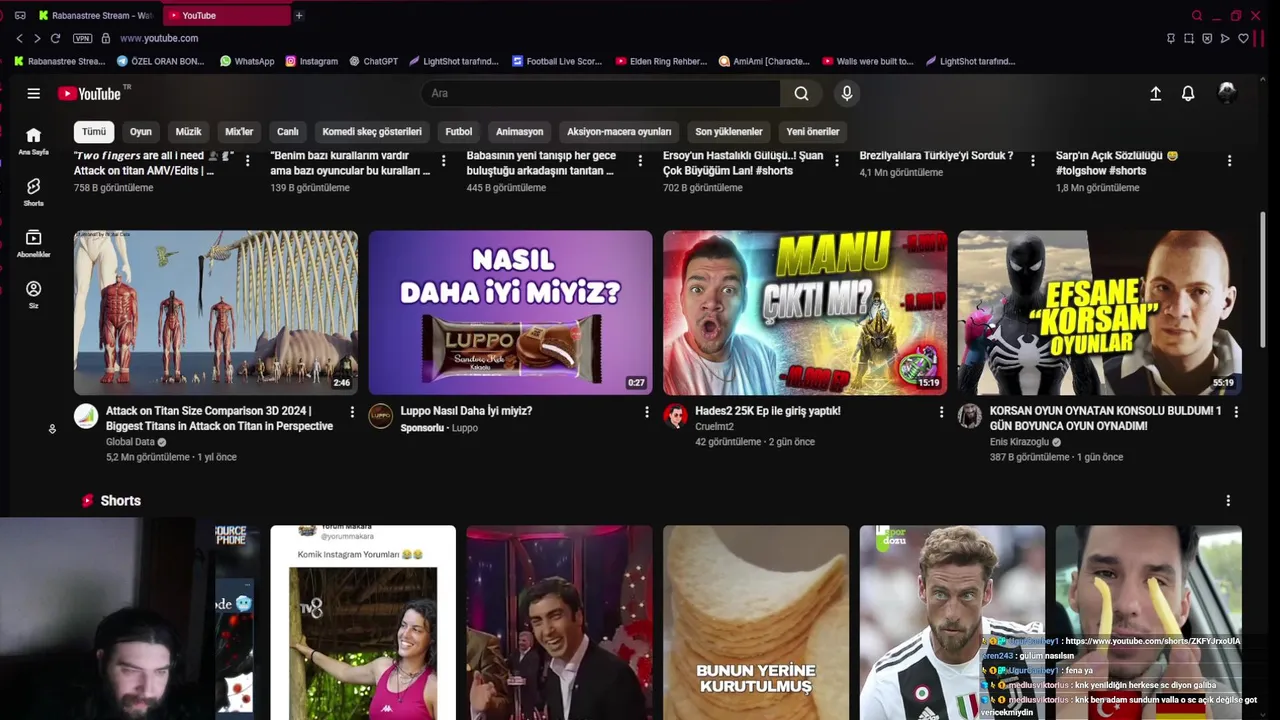Click the browser snapshot icon in toolbar
This screenshot has height=720, width=1280.
pyautogui.click(x=1189, y=38)
